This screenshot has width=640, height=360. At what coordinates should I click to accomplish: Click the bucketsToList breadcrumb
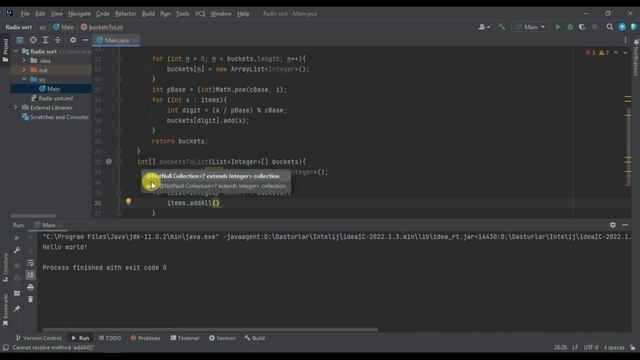click(x=102, y=27)
